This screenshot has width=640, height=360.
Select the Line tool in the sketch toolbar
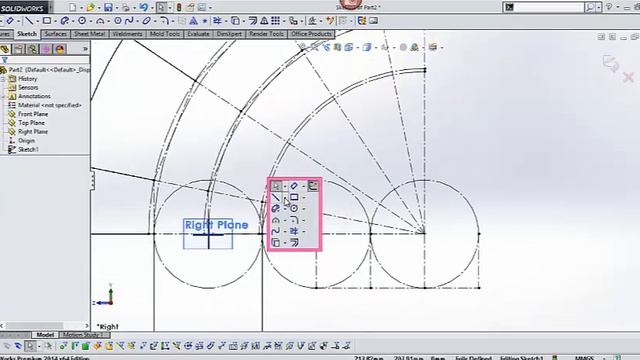click(29, 20)
